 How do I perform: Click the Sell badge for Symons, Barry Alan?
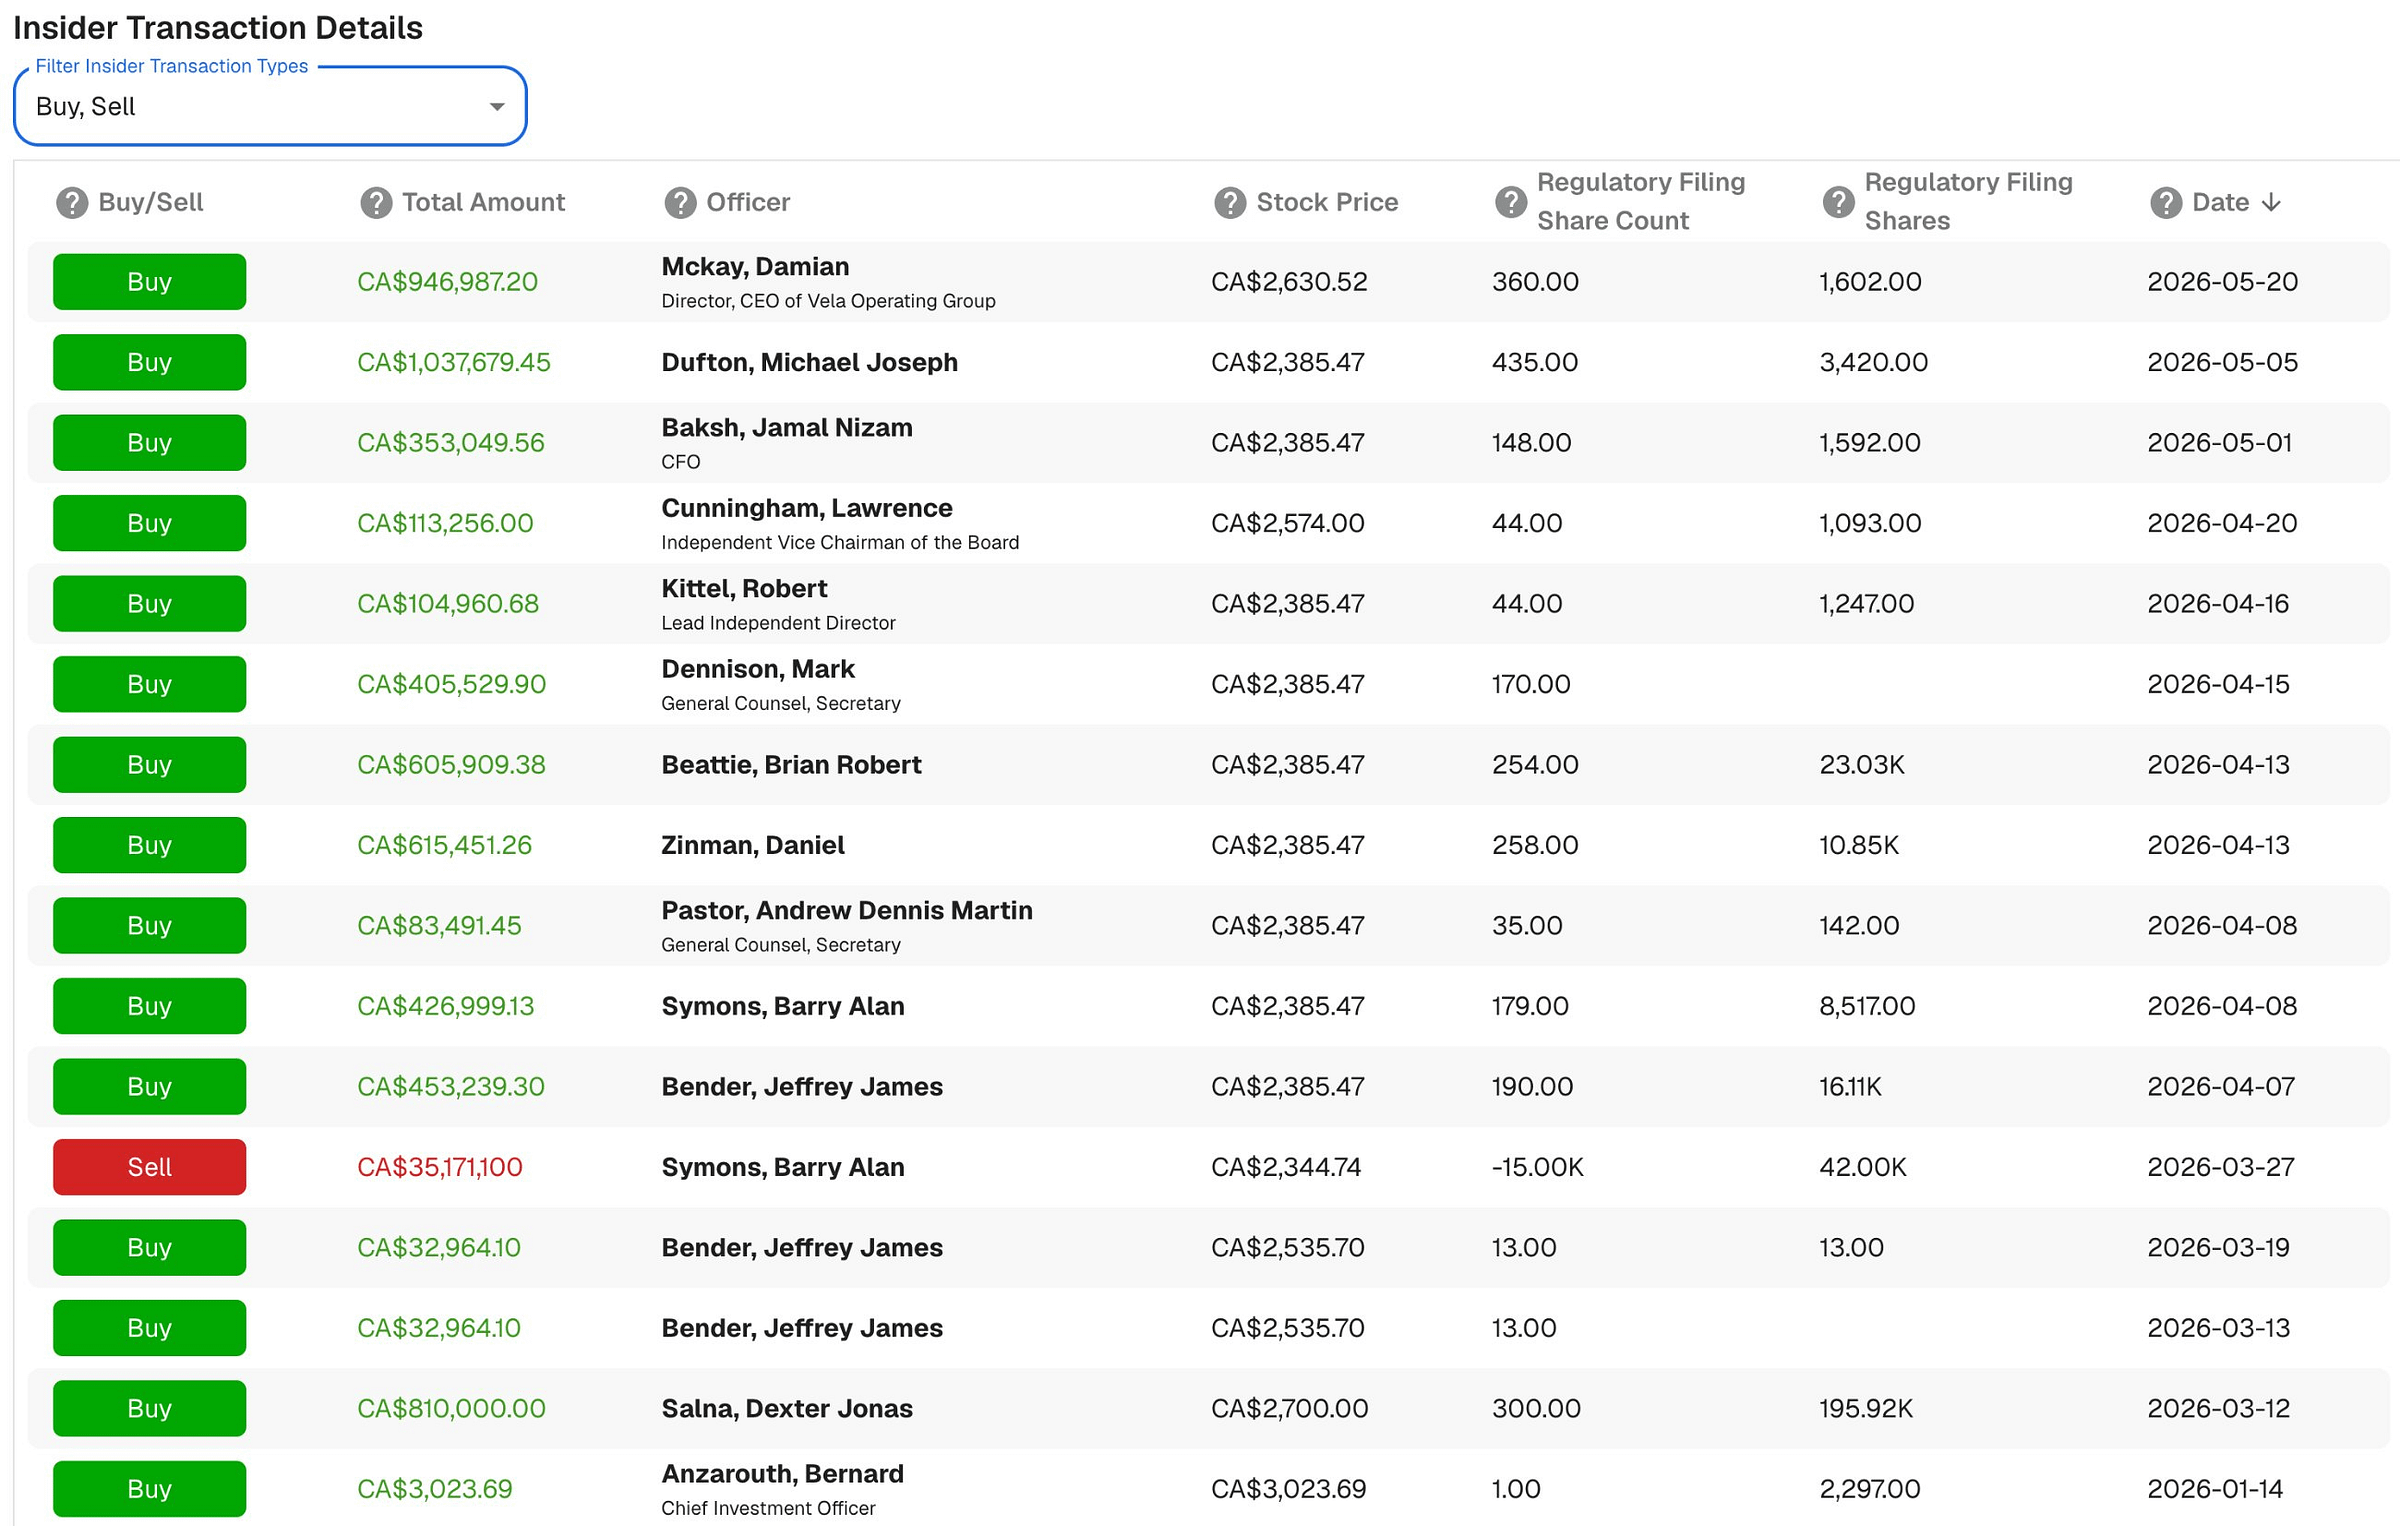[150, 1167]
